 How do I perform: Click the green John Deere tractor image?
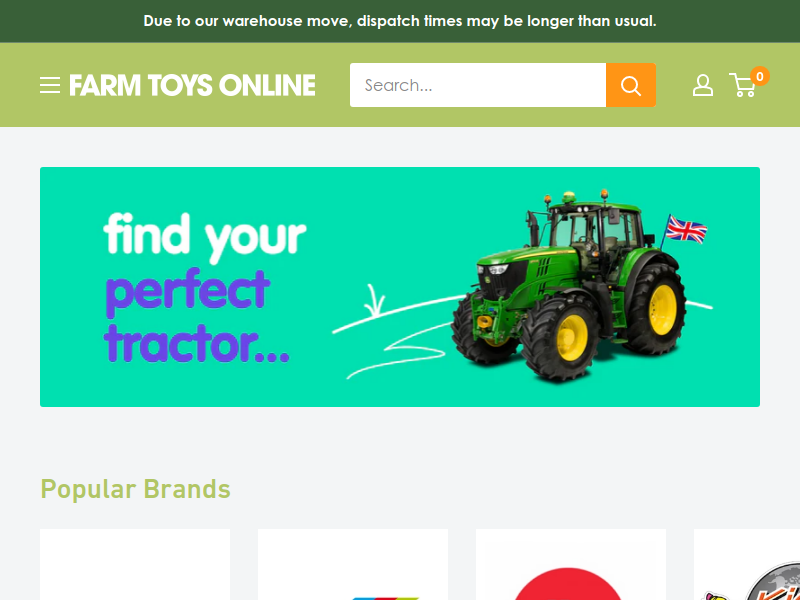pos(568,286)
